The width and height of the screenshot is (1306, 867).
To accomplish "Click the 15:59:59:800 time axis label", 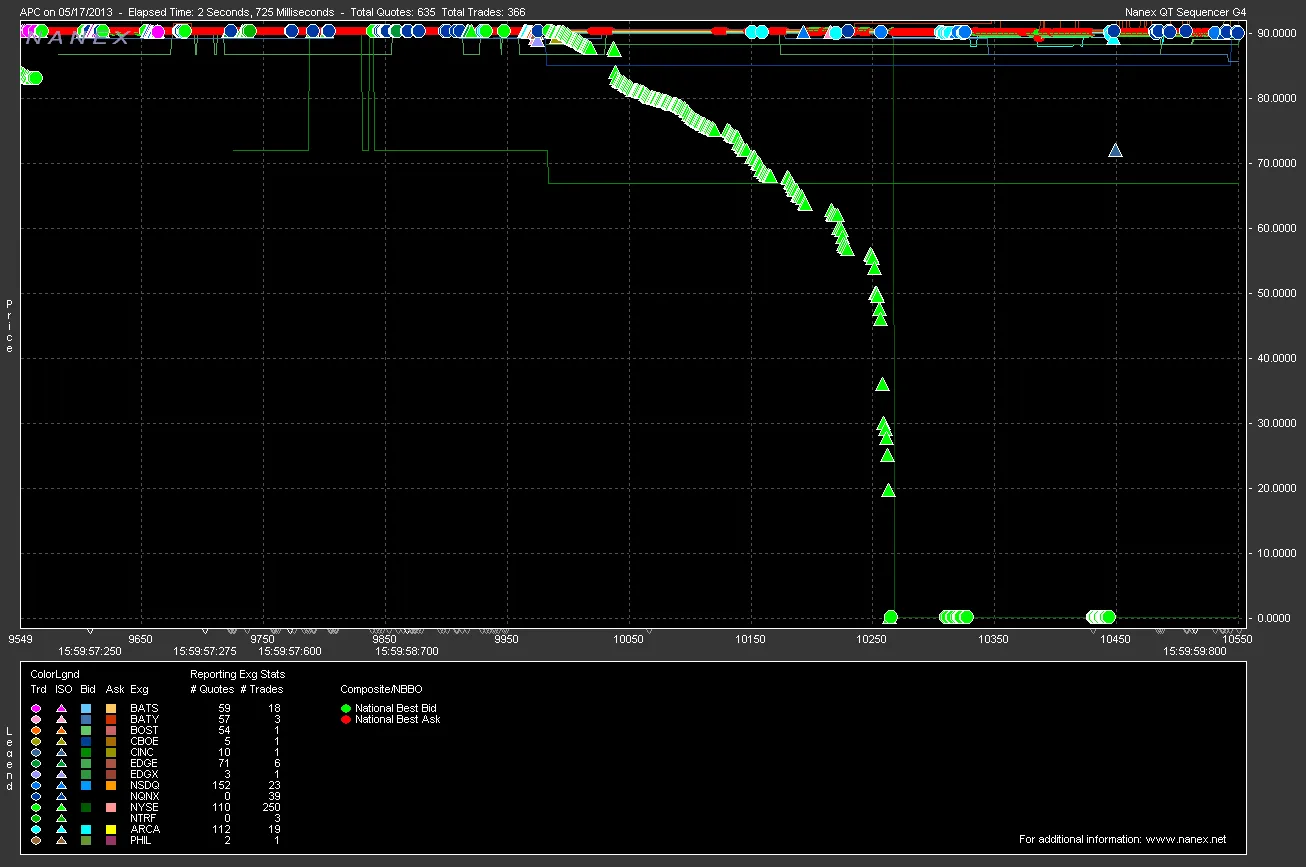I will click(x=1194, y=651).
